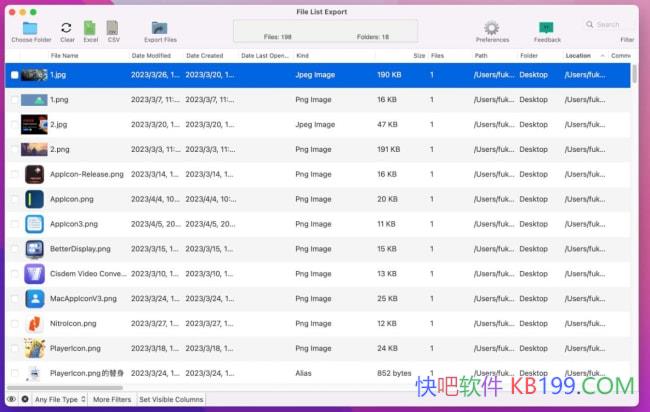Export the list to Excel

pos(90,28)
